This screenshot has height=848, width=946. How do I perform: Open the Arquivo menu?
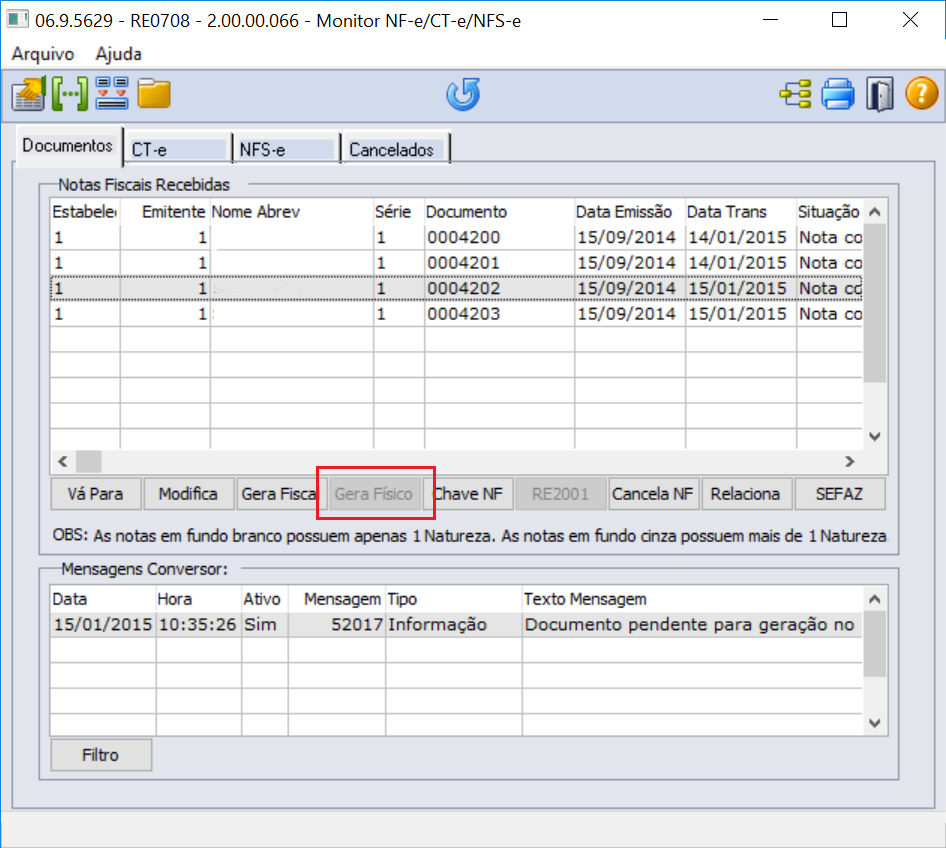click(43, 54)
